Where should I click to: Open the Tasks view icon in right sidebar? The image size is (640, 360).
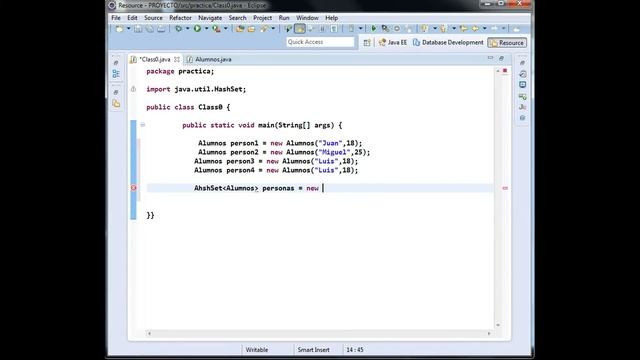tap(522, 74)
